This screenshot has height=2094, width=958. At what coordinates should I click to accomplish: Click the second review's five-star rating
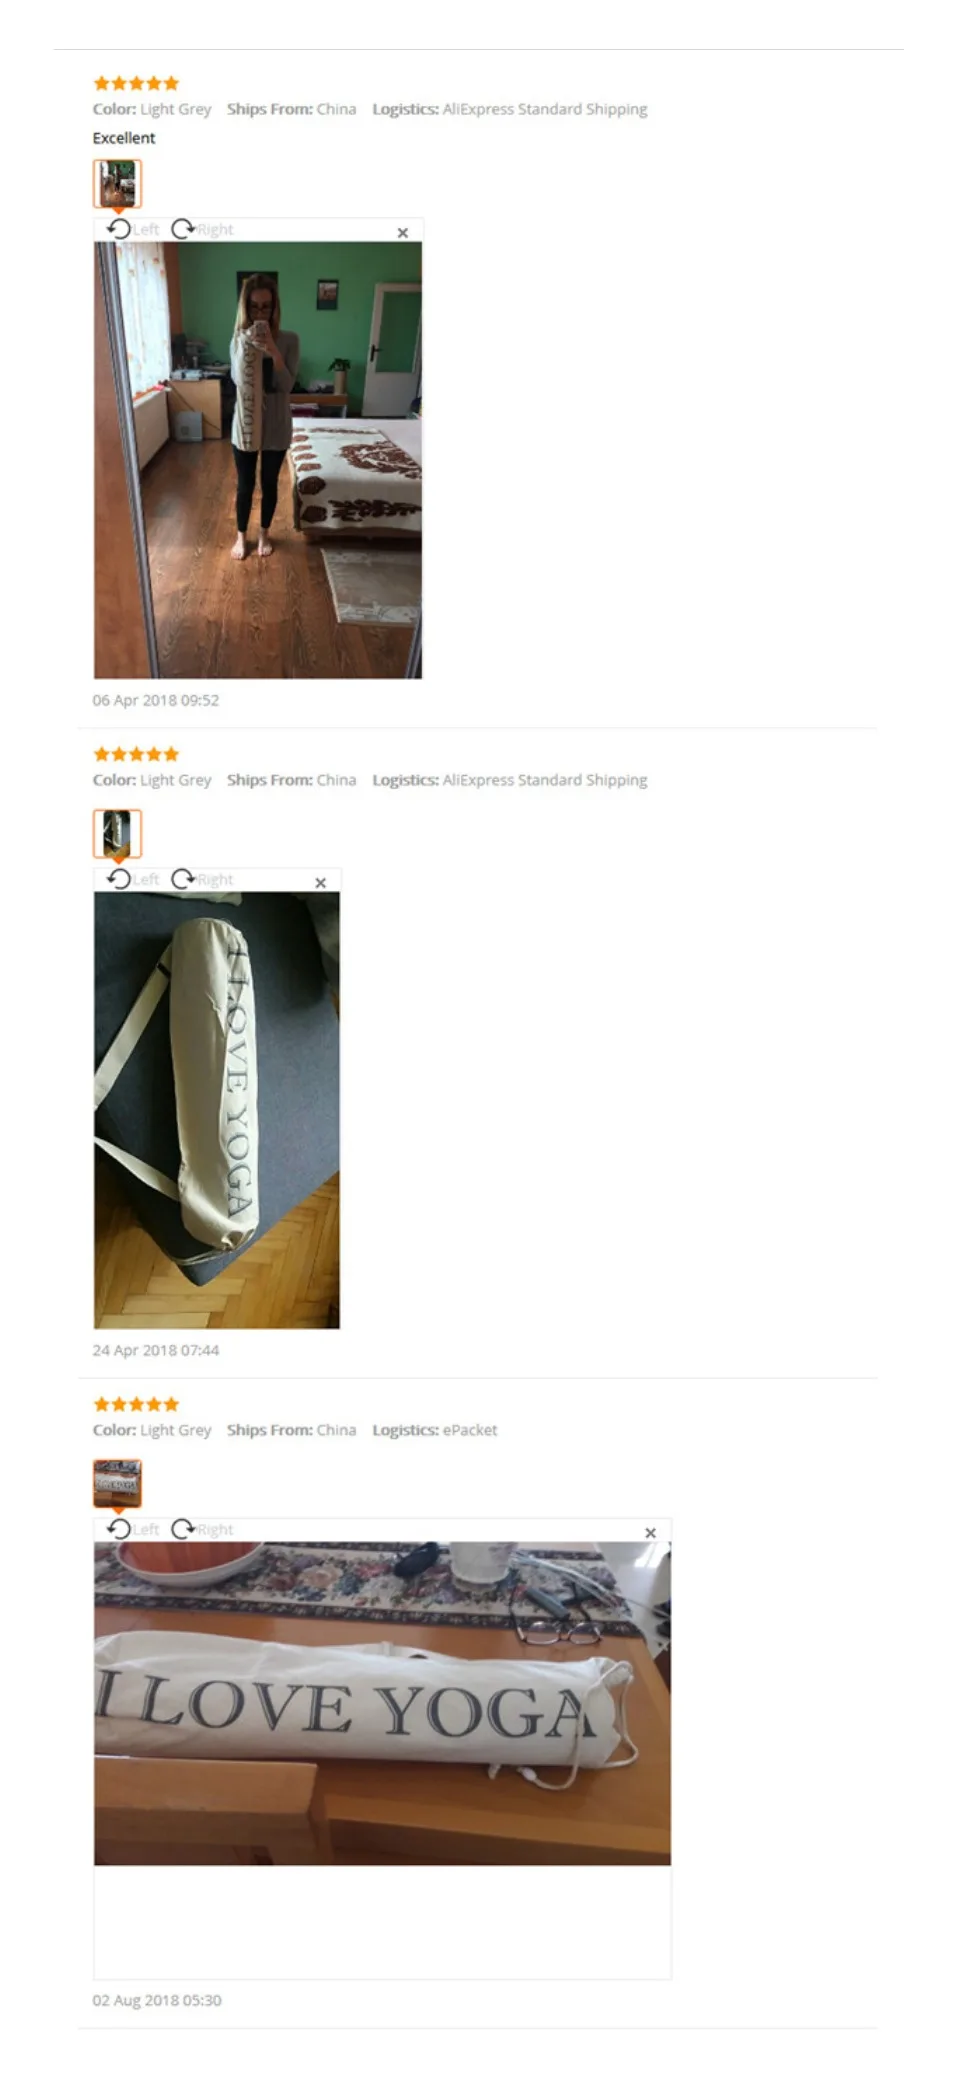136,754
